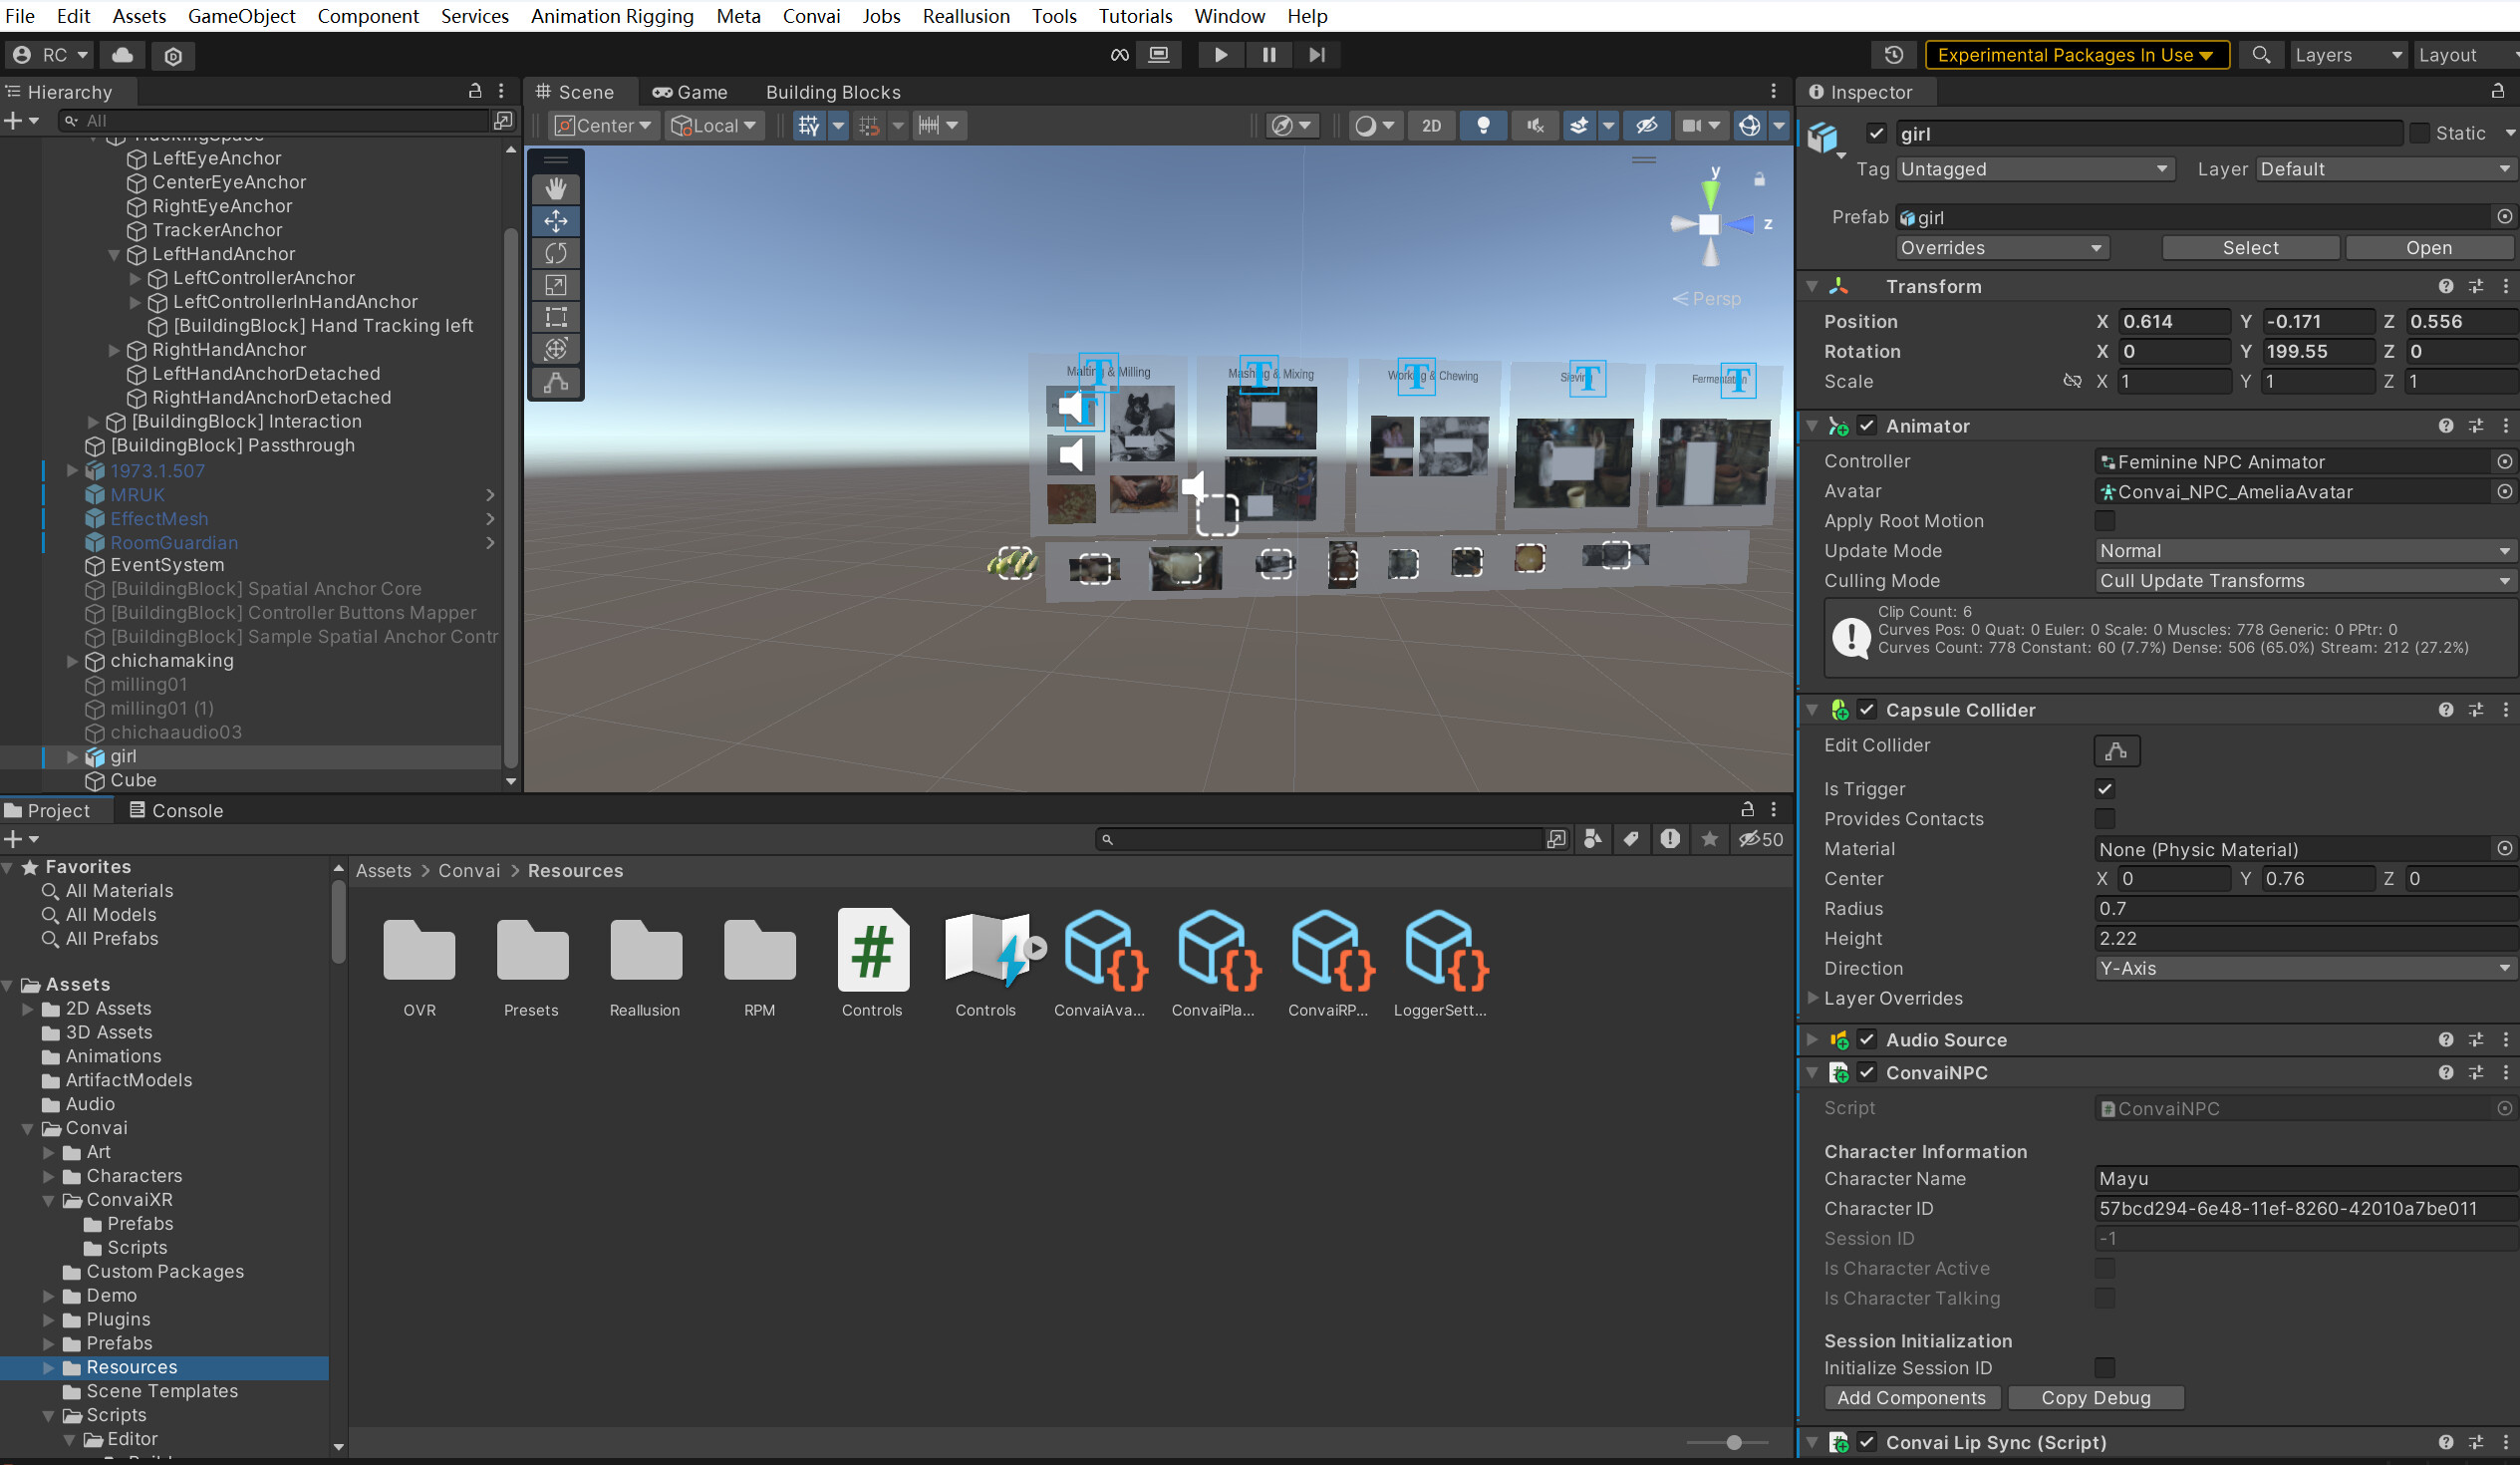The width and height of the screenshot is (2520, 1465).
Task: Open the Convai menu
Action: tap(811, 16)
